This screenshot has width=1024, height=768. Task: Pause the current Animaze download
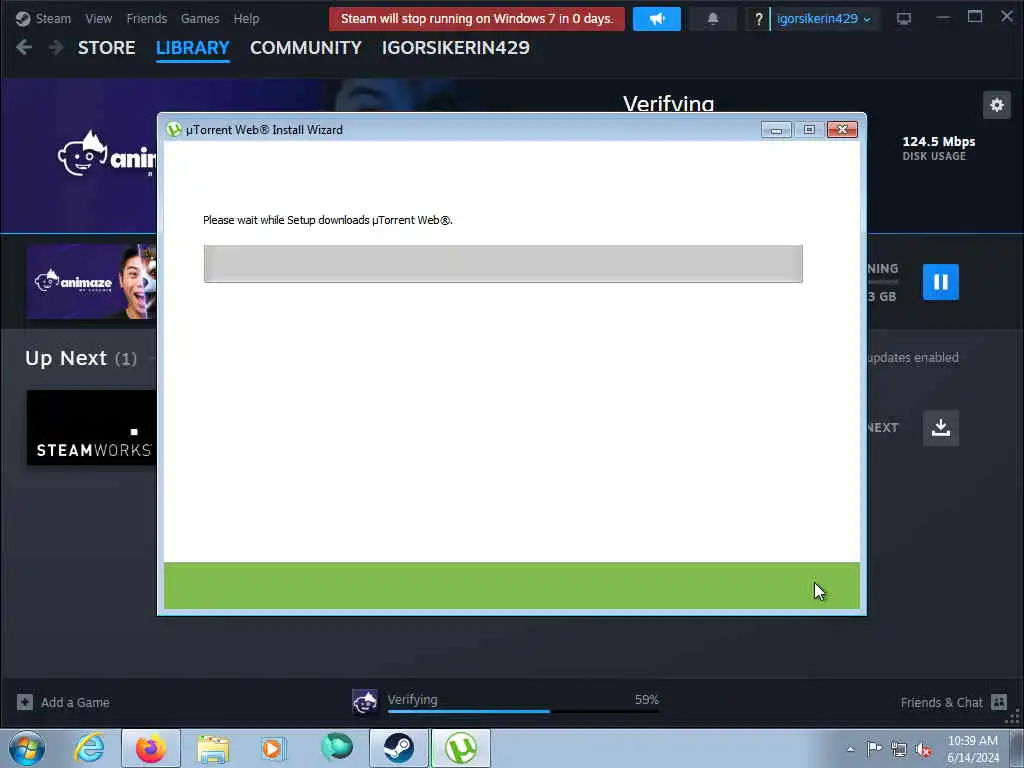point(940,281)
